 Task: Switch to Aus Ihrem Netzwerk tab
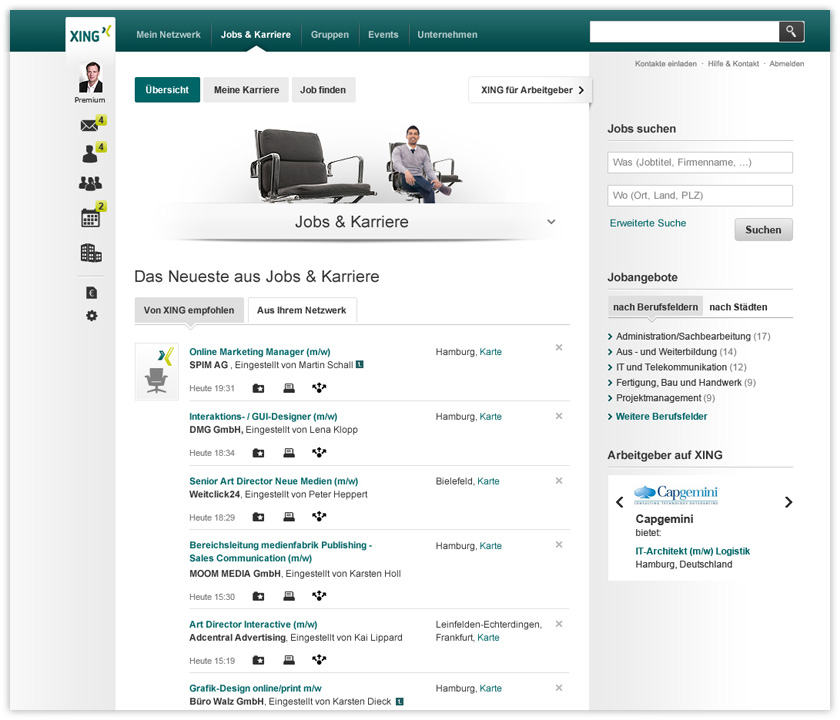302,310
